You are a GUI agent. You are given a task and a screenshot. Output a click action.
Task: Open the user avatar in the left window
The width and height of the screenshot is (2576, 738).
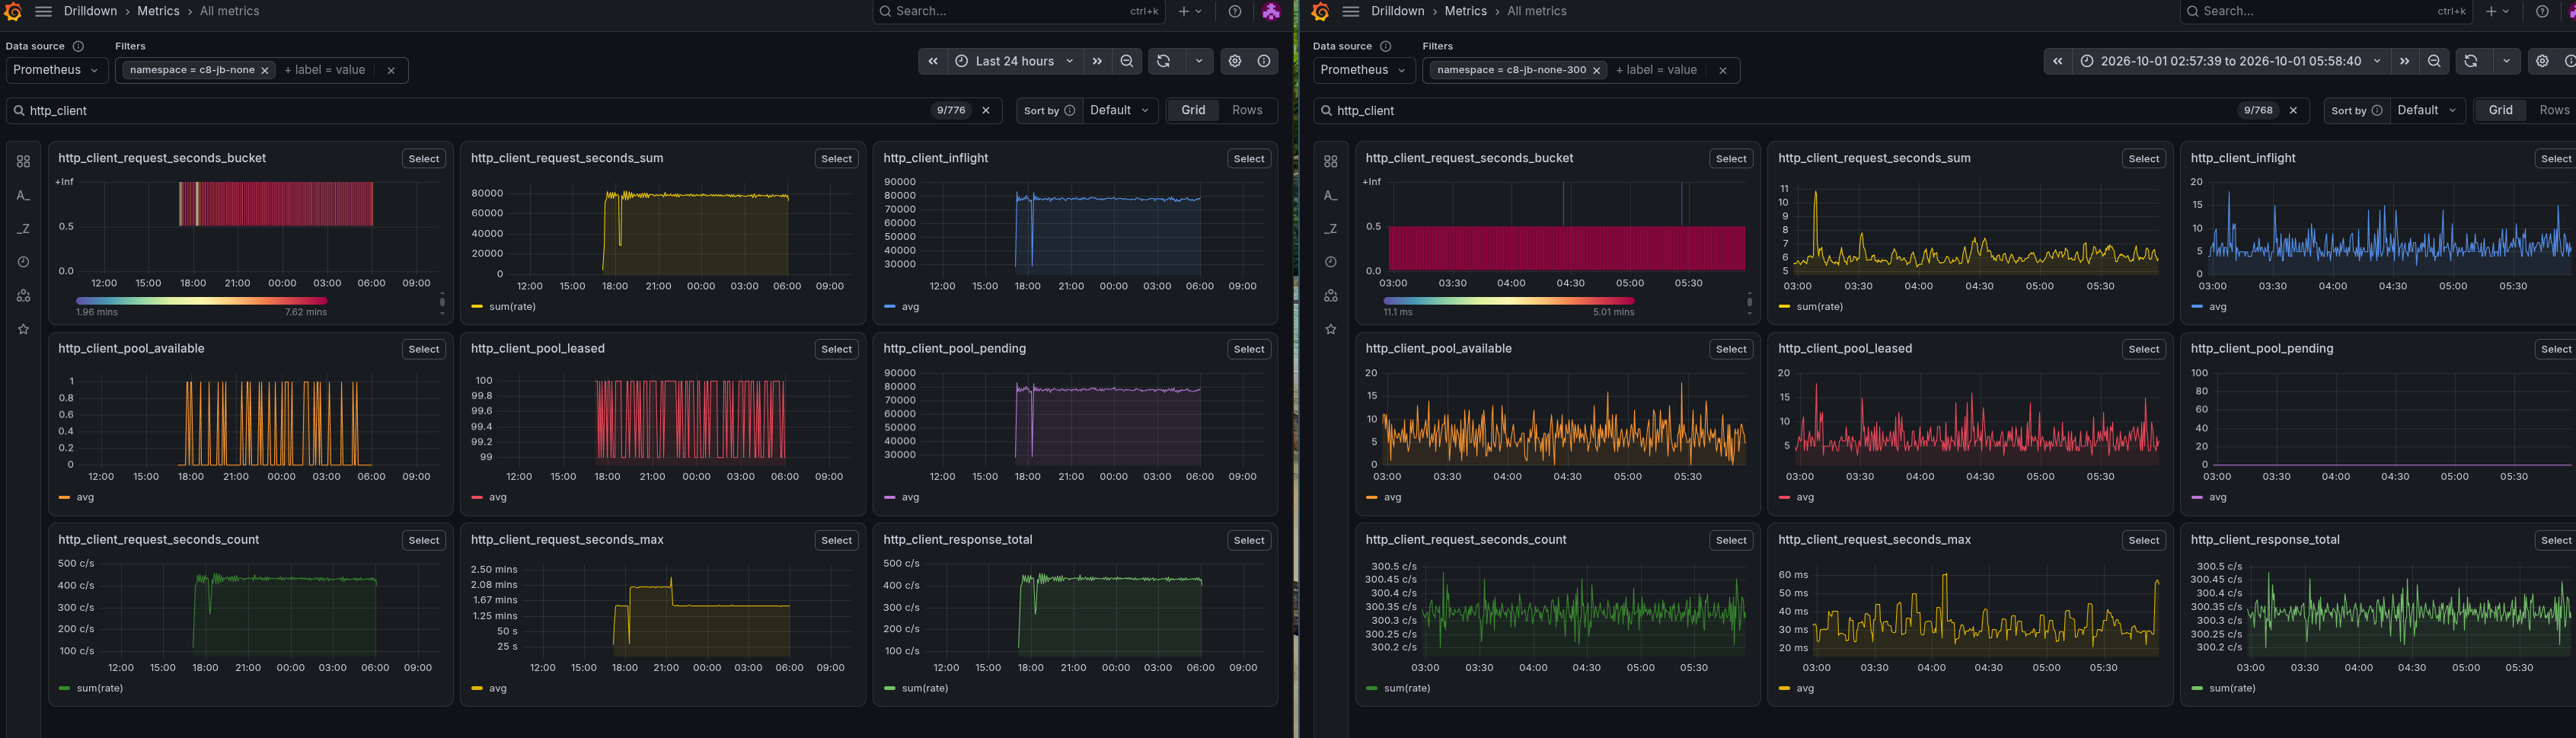click(x=1271, y=11)
